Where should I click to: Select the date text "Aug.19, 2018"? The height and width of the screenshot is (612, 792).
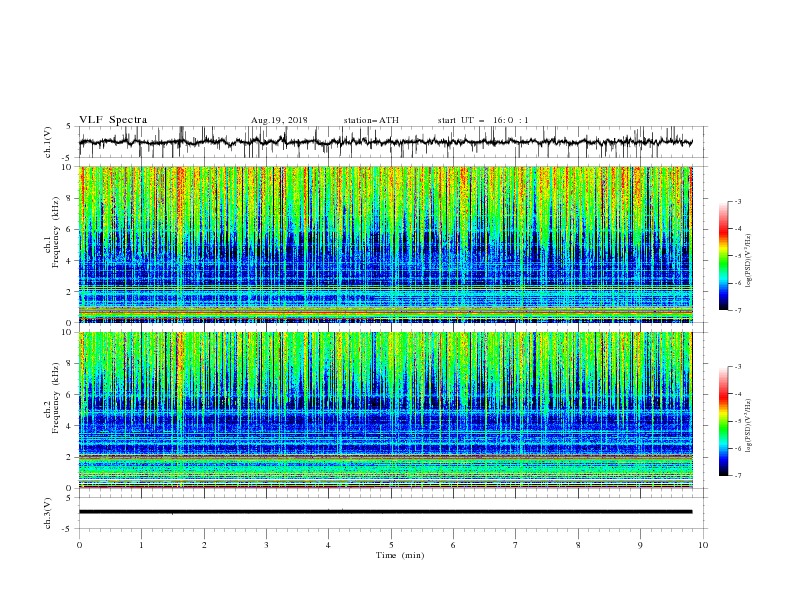[x=279, y=120]
